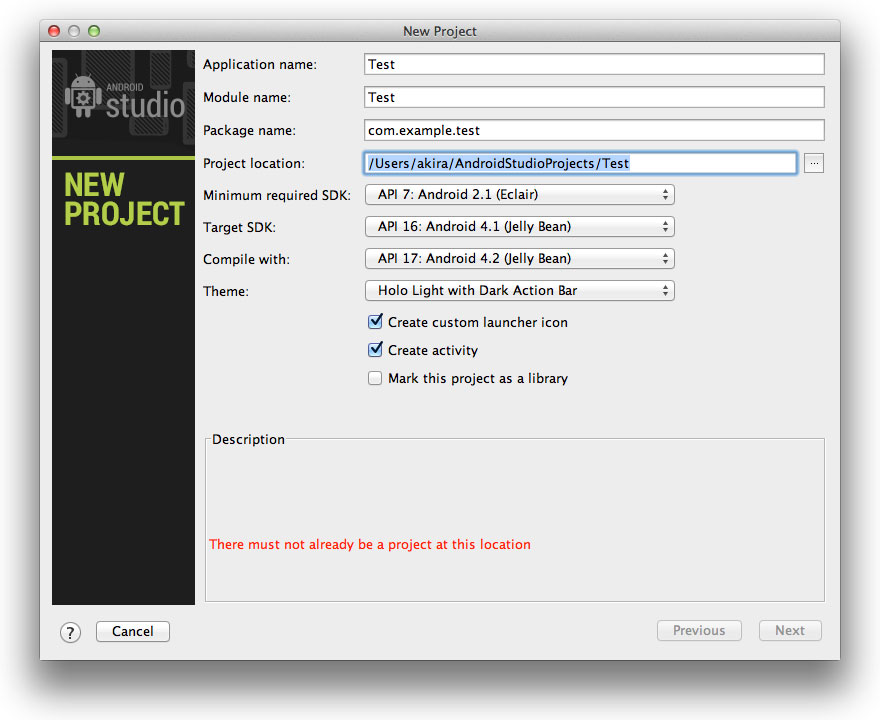Click the Theme label

click(226, 291)
